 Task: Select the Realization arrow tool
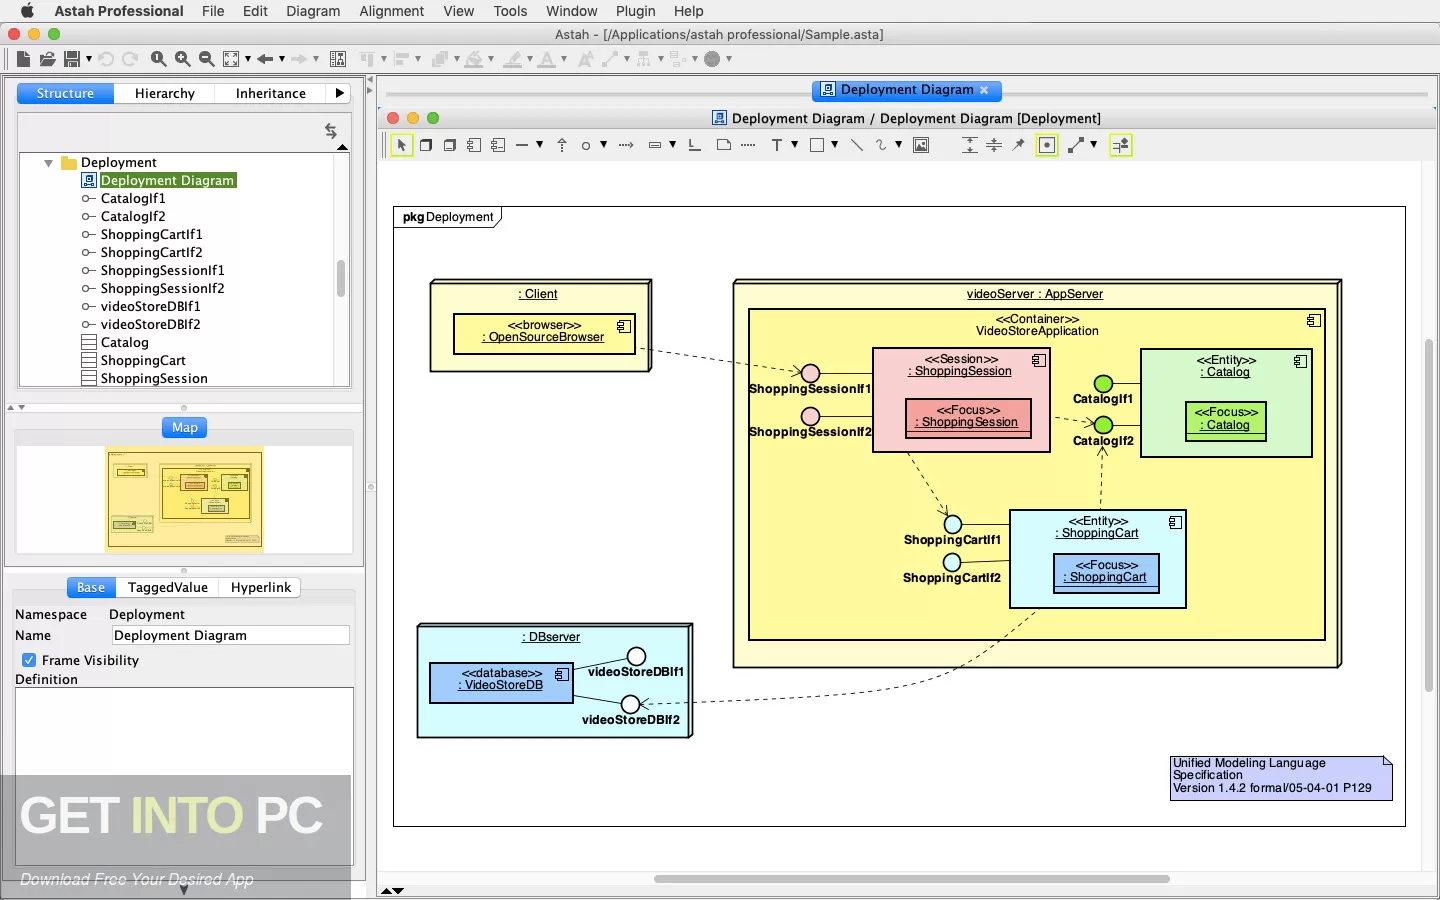point(562,145)
